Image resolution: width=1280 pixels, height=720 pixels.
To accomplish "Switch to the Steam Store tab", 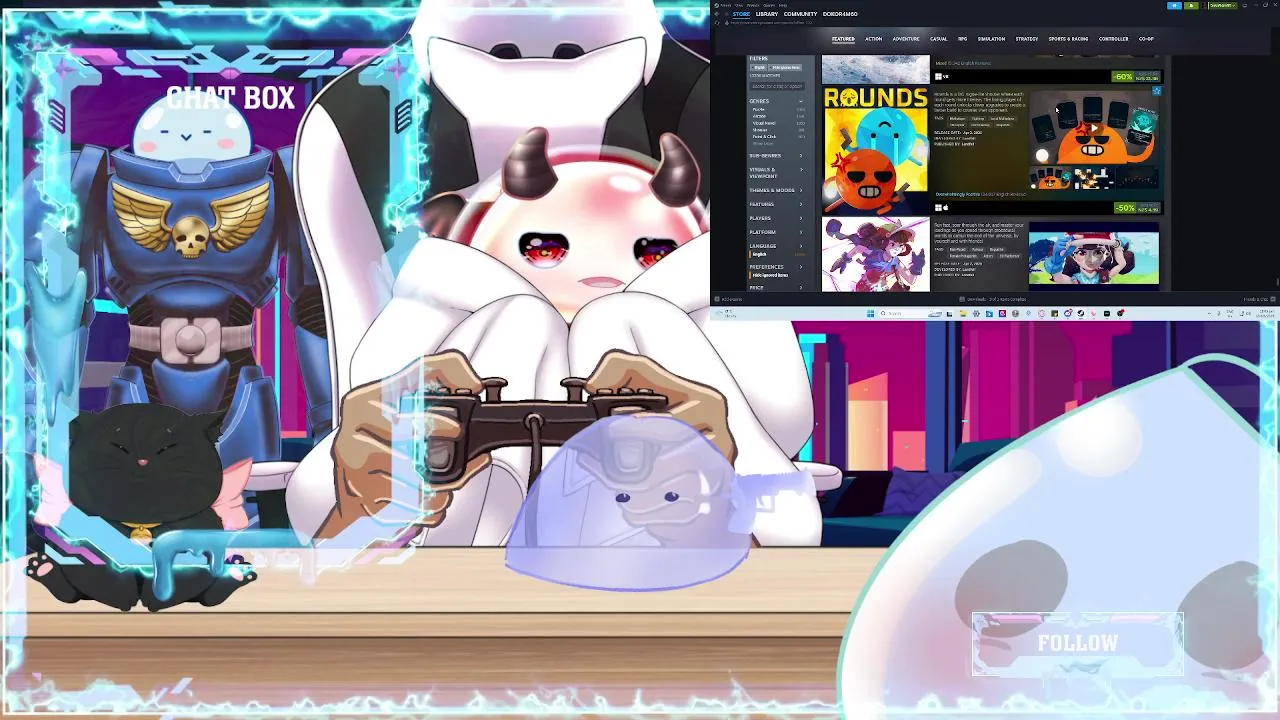I will coord(741,14).
